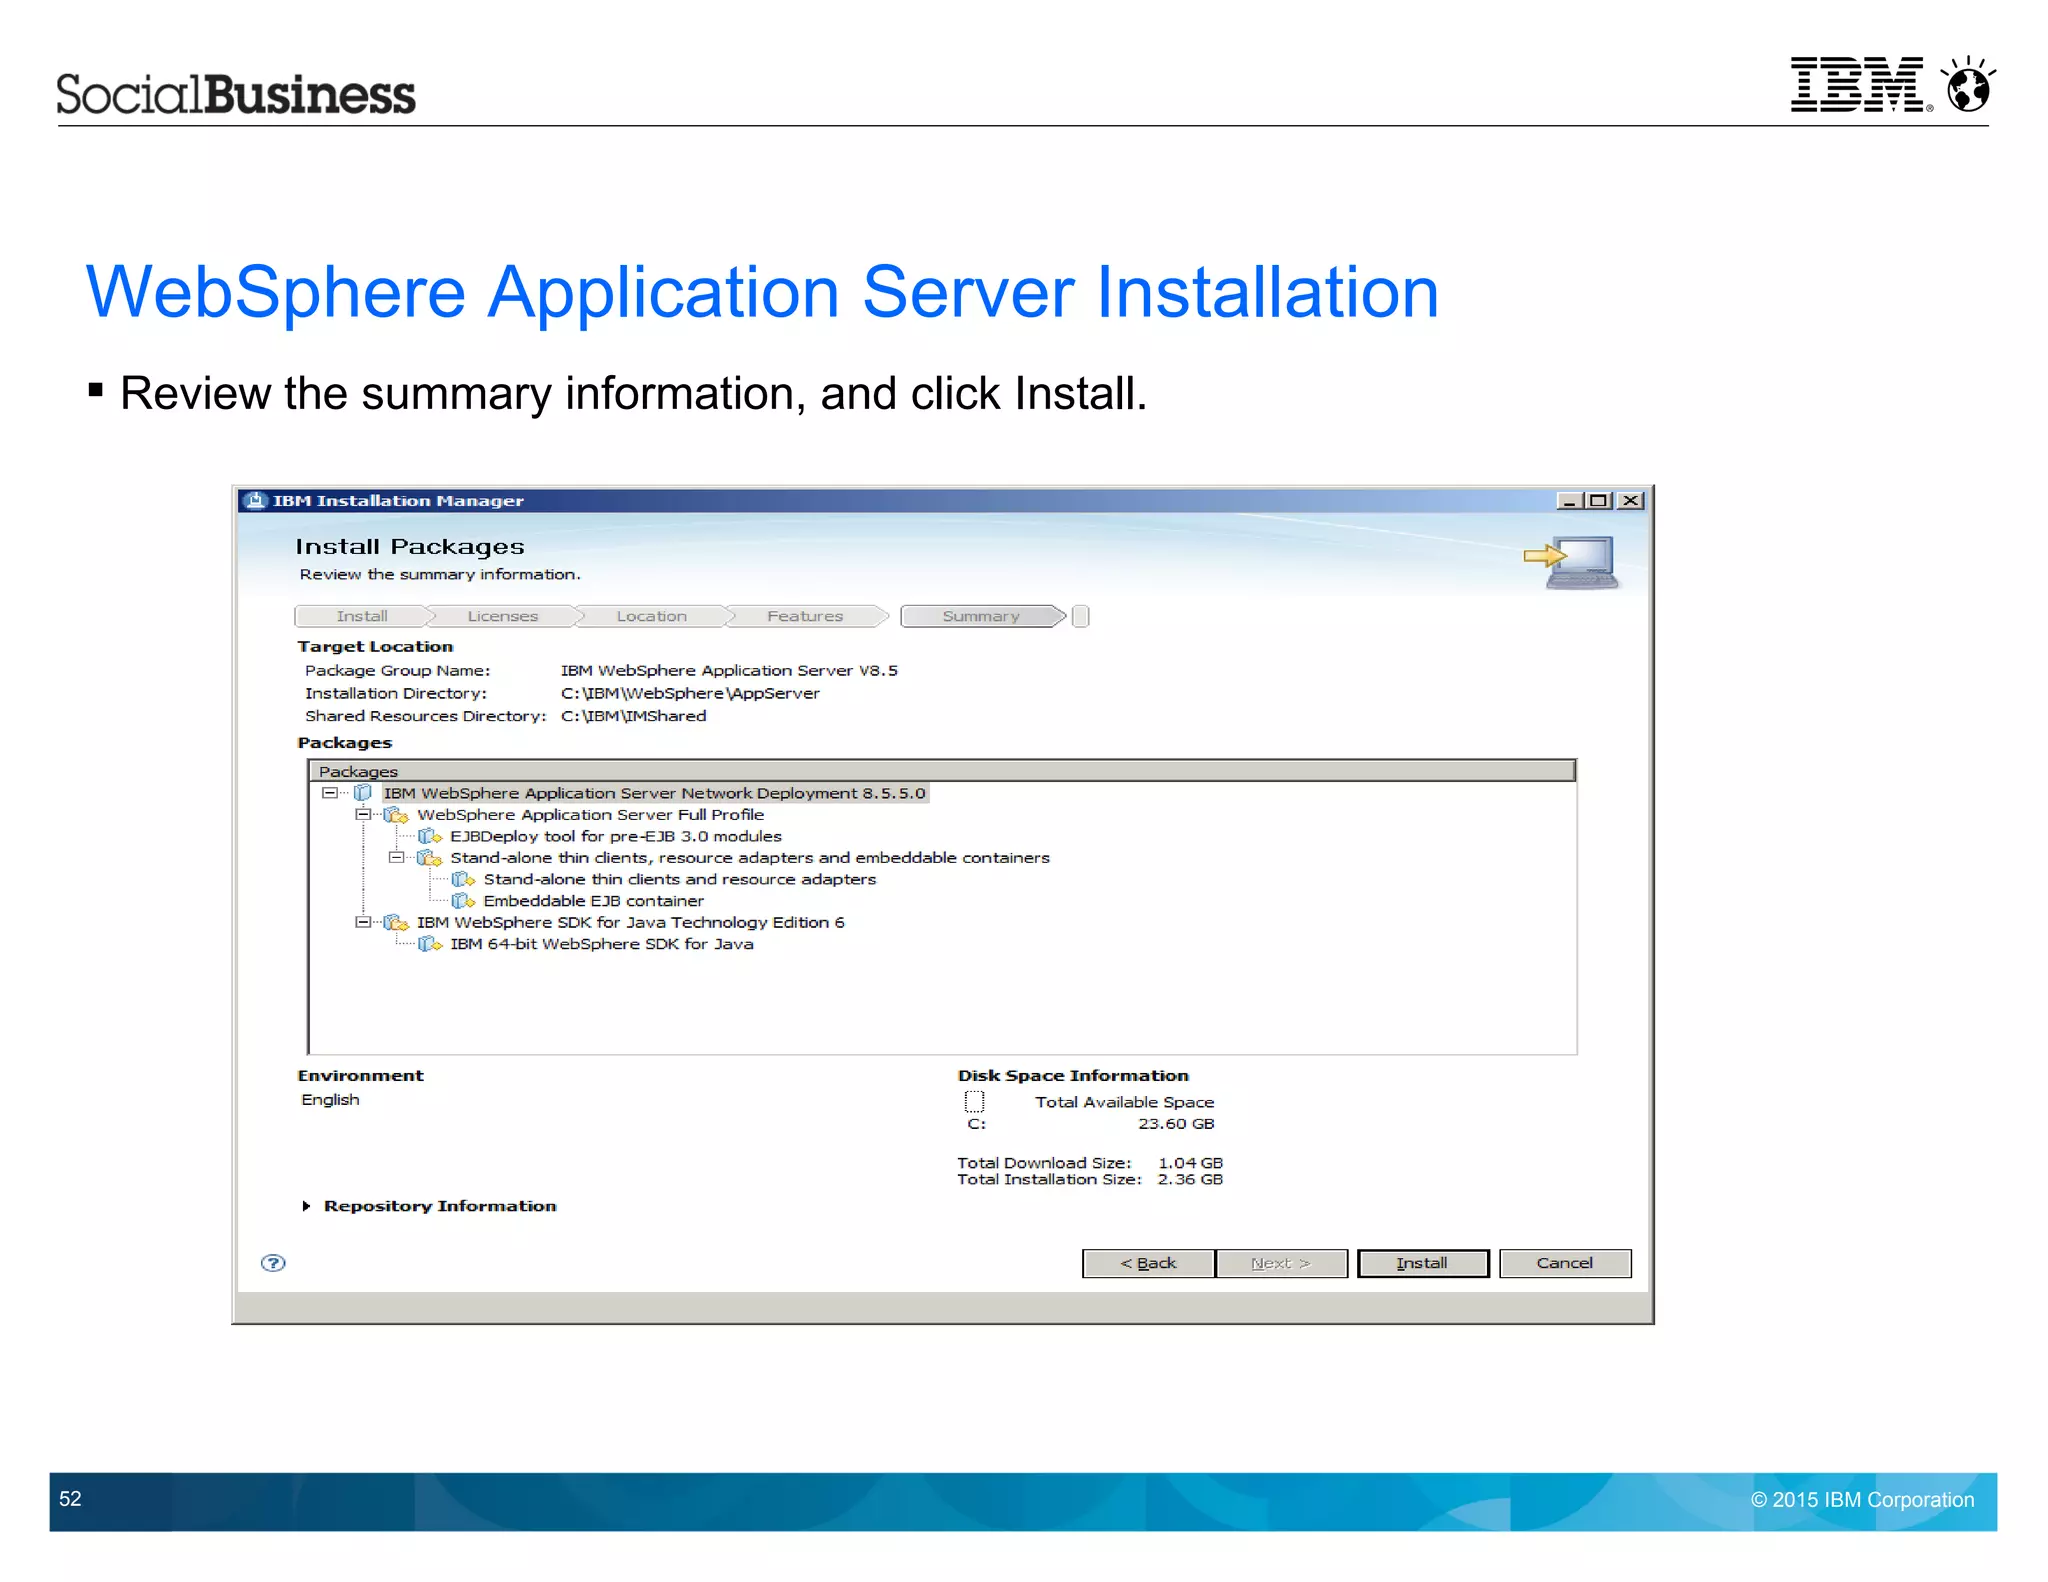Collapse the IBM WebSphere SDK Java Edition 6 node
This screenshot has width=2048, height=1582.
tap(363, 922)
